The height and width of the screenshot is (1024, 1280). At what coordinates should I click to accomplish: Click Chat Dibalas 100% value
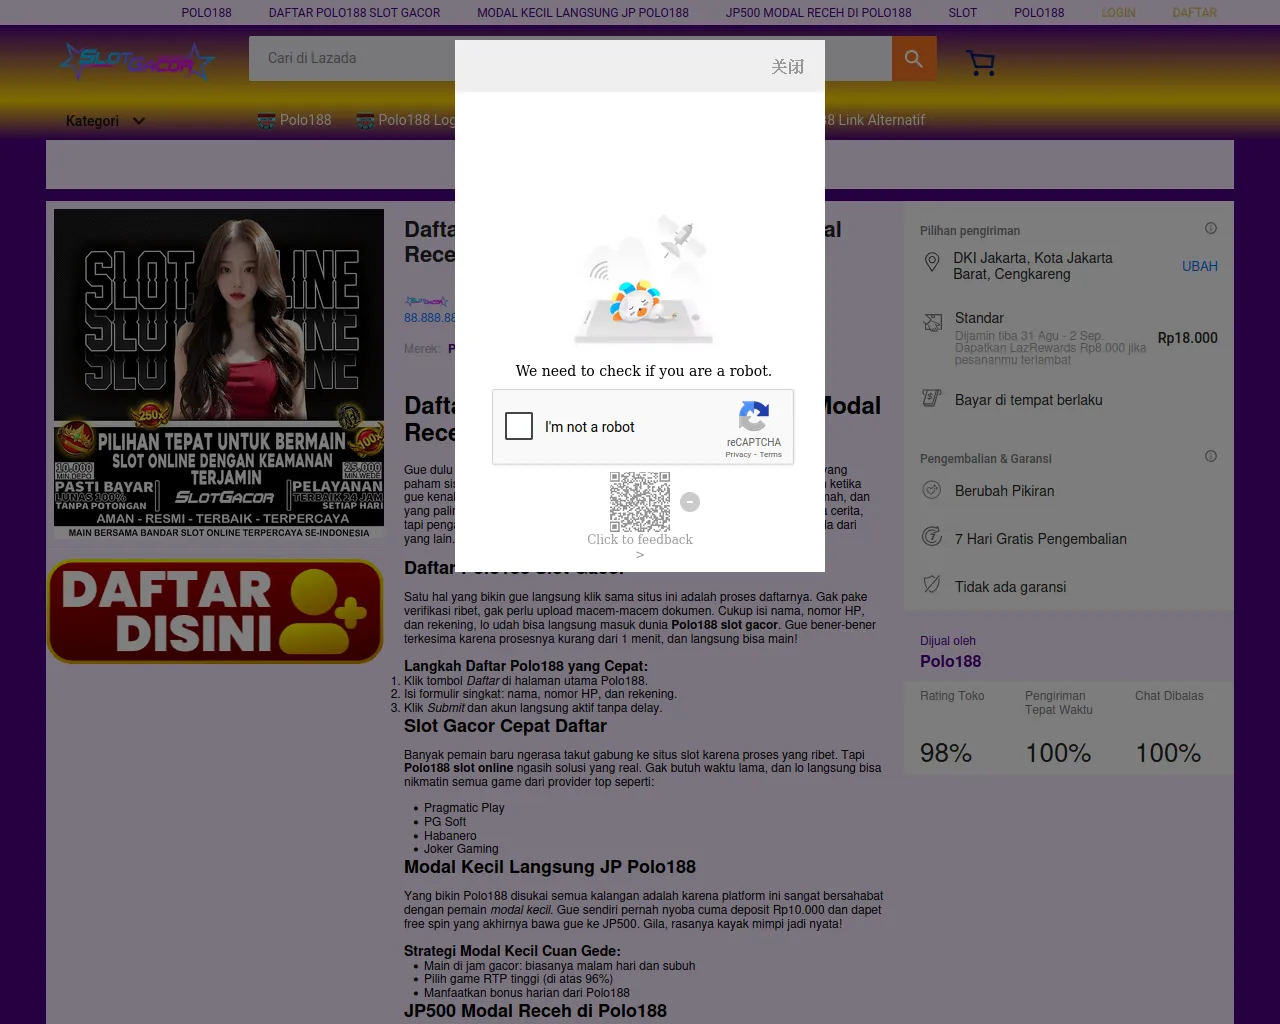pyautogui.click(x=1168, y=753)
